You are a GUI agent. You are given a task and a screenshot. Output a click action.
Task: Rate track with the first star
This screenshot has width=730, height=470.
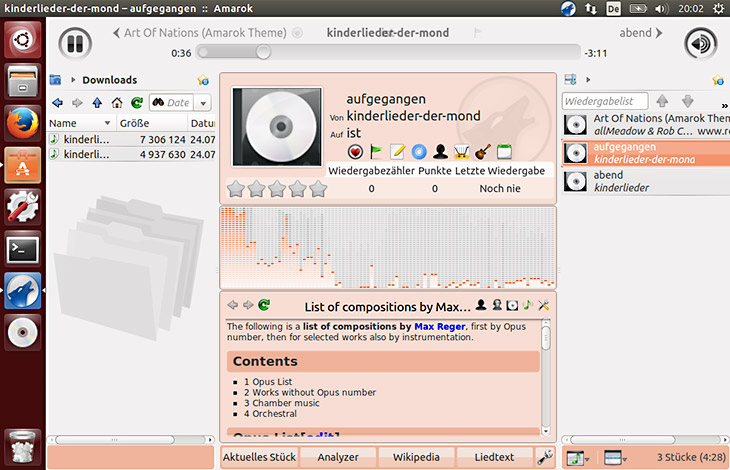236,189
